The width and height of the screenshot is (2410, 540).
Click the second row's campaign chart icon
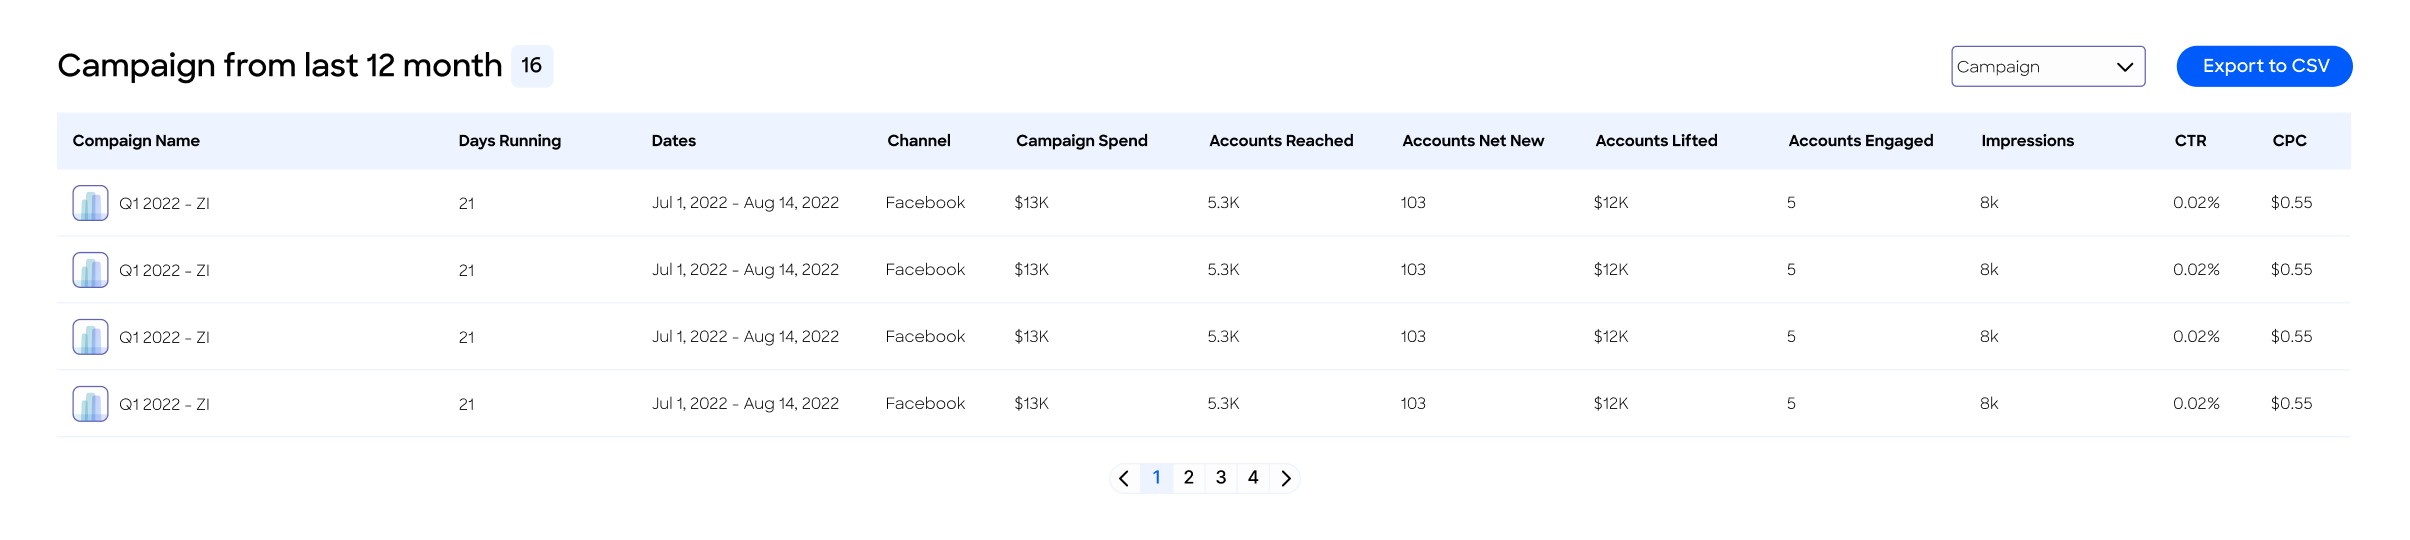[x=90, y=270]
